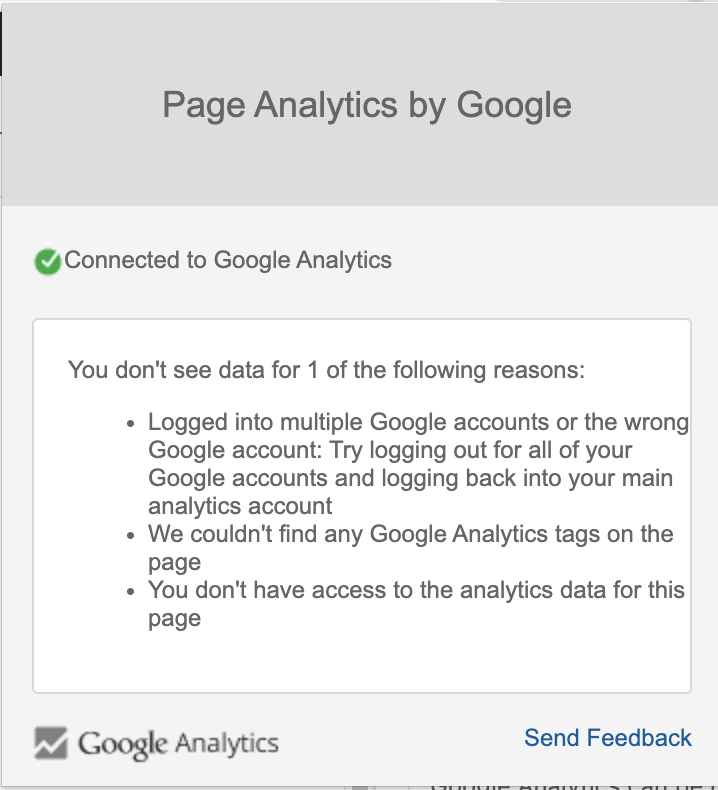This screenshot has width=718, height=790.
Task: Click the "analytics account" line in the first reason
Action: click(x=240, y=506)
